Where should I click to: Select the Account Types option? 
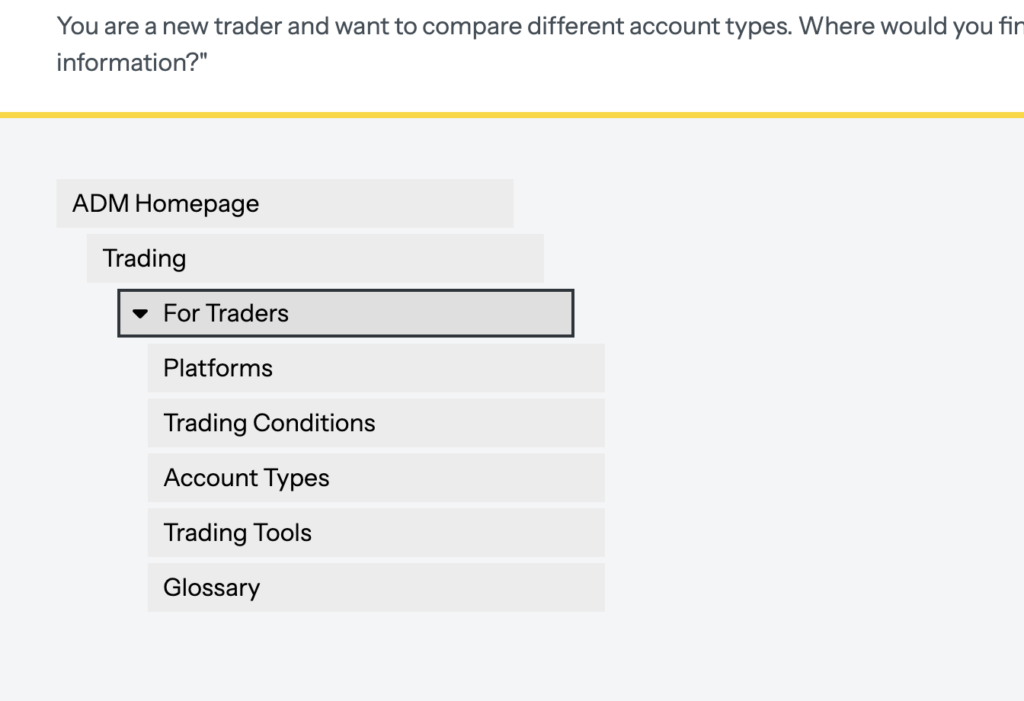(x=246, y=478)
